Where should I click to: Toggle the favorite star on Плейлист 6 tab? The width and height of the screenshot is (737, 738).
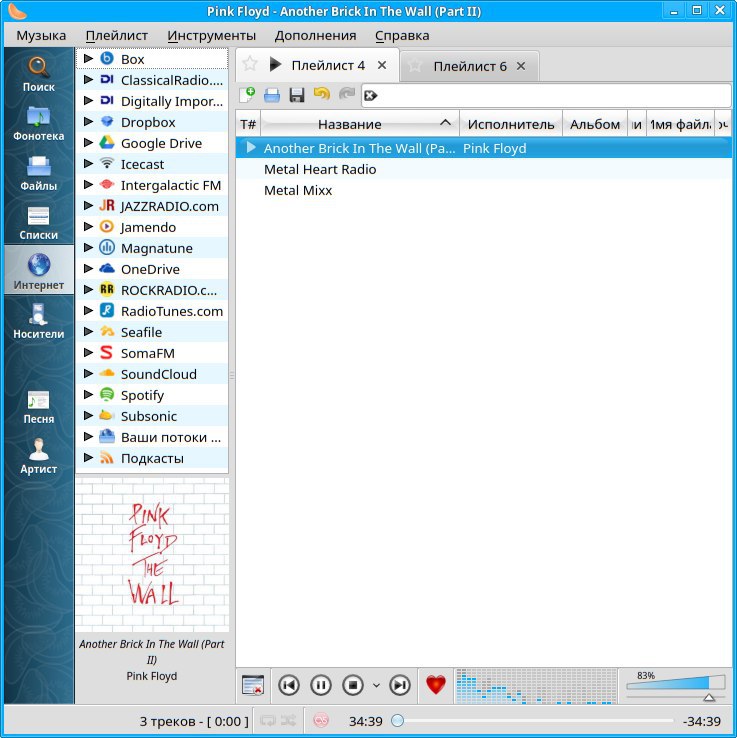(x=415, y=65)
